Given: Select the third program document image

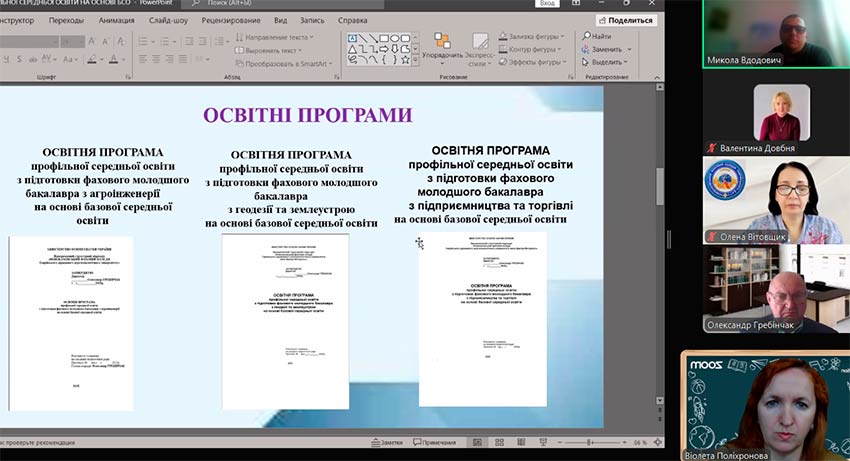Looking at the screenshot, I should (x=482, y=320).
